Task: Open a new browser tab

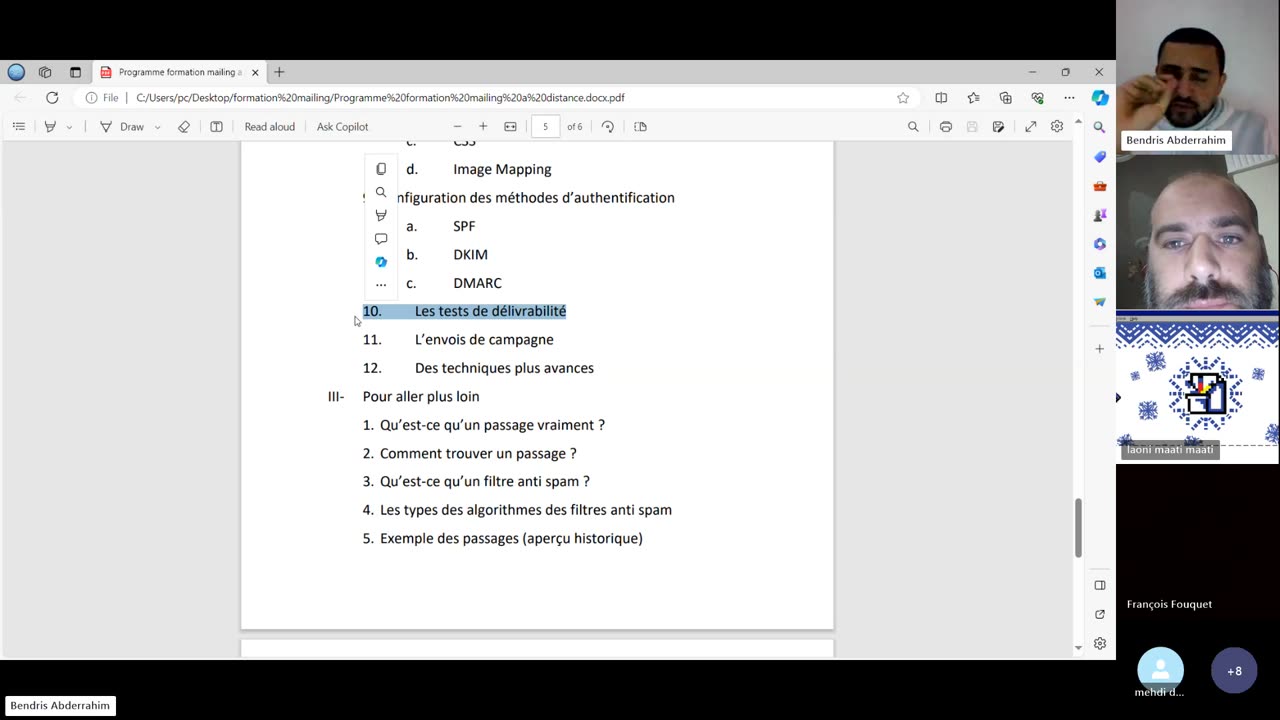Action: (279, 72)
